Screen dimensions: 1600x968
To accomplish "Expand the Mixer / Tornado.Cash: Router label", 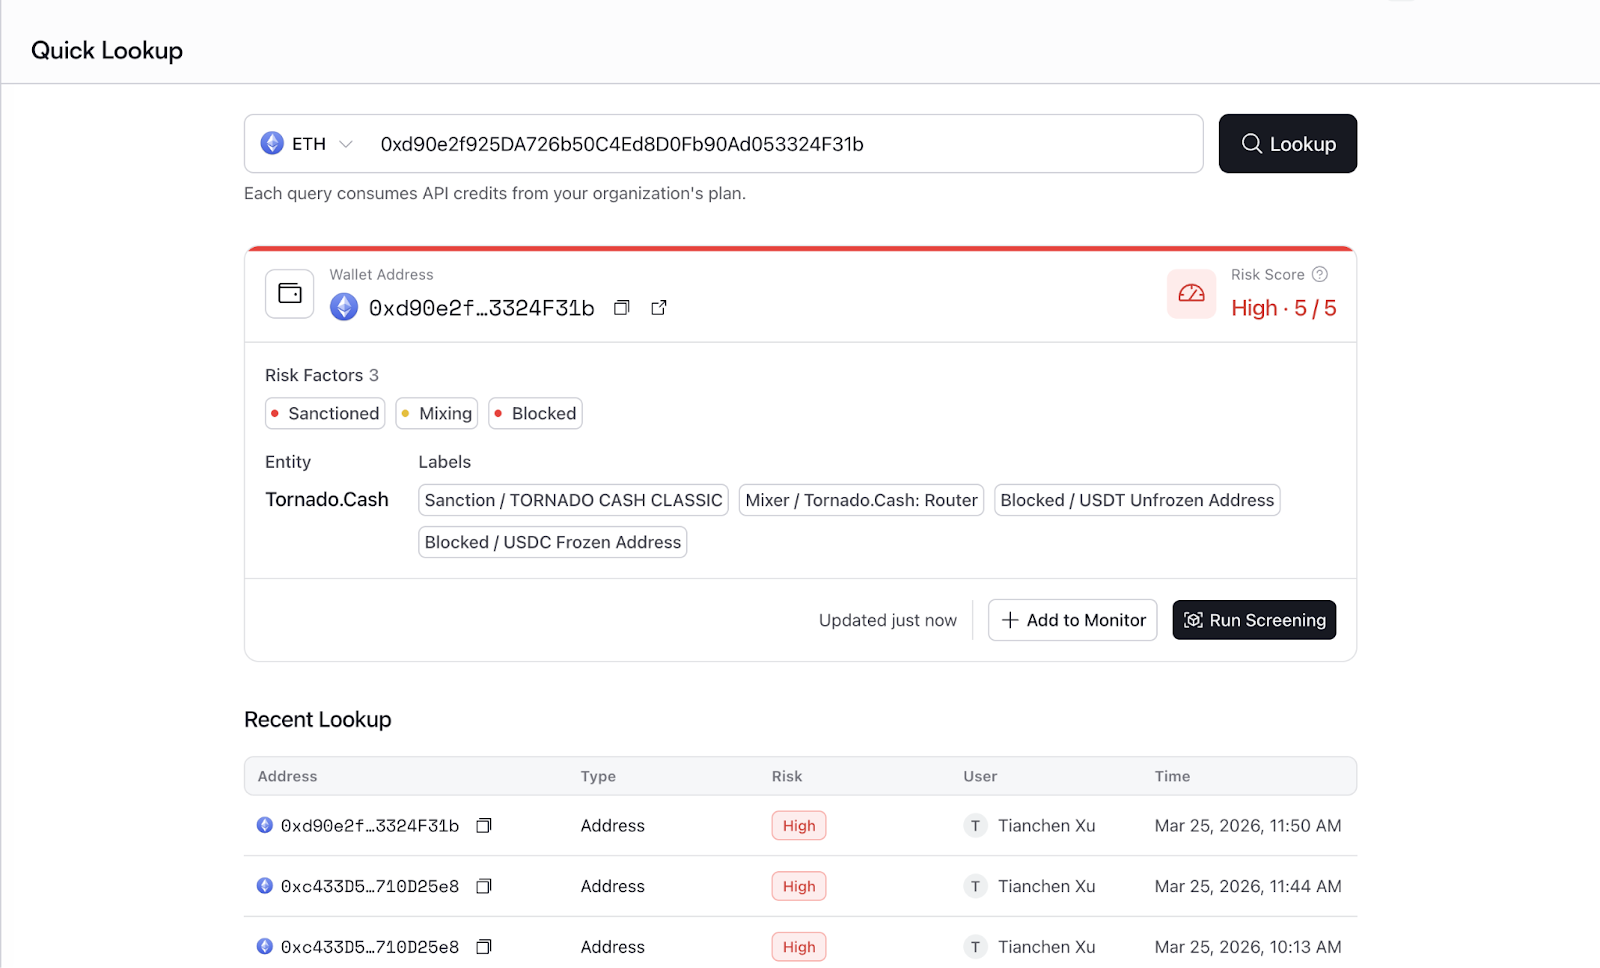I will pyautogui.click(x=861, y=500).
